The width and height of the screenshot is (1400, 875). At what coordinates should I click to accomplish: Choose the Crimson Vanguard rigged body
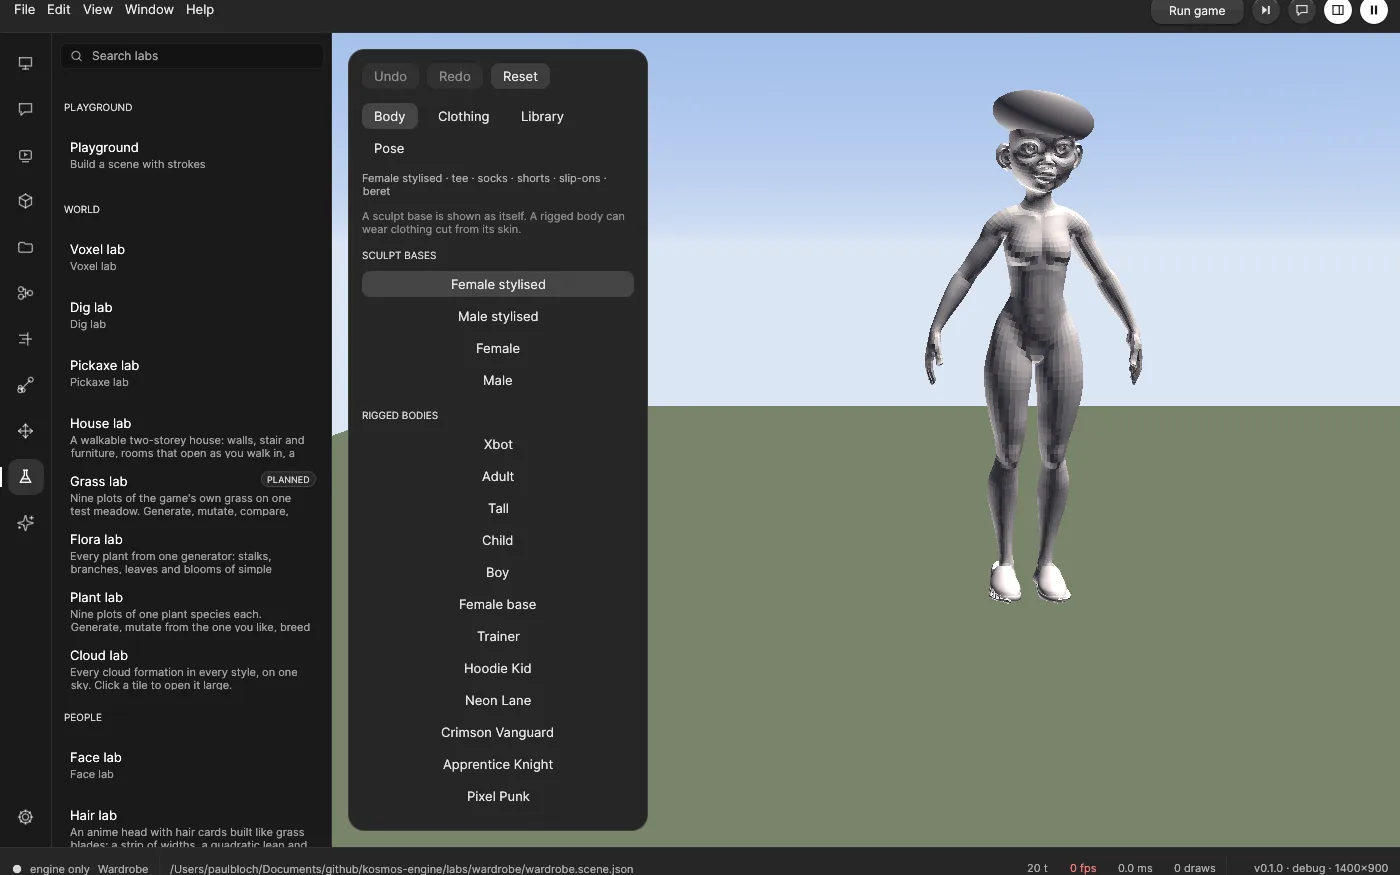(x=498, y=732)
